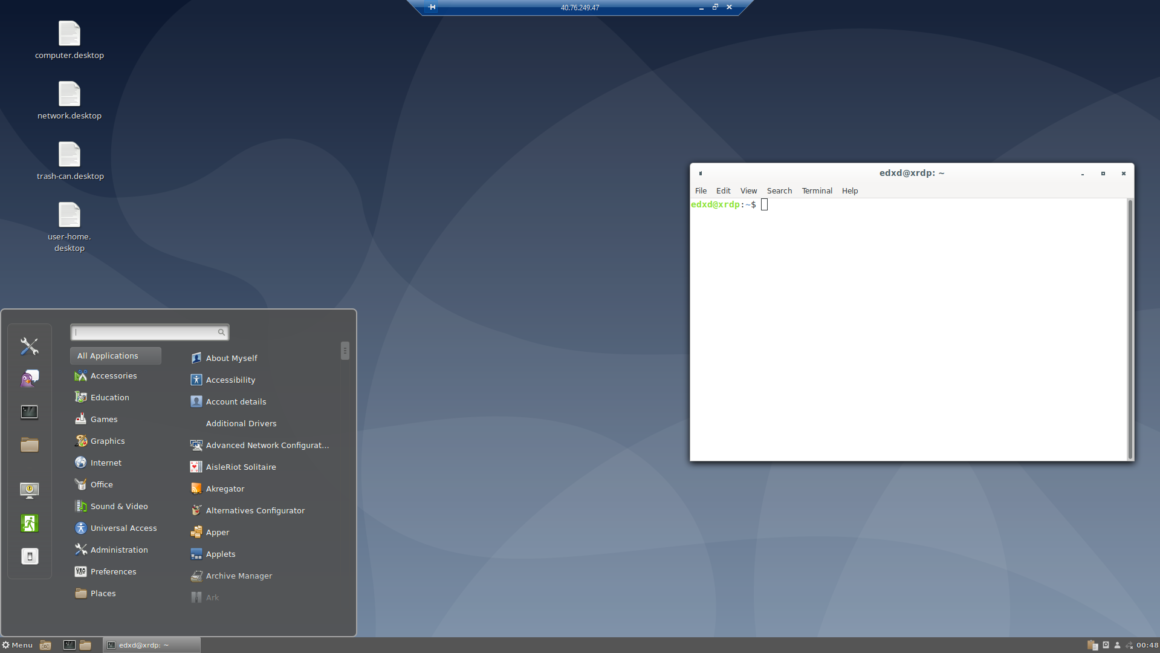Open the clipboard manager tray icon
This screenshot has height=653, width=1160.
coord(1091,645)
